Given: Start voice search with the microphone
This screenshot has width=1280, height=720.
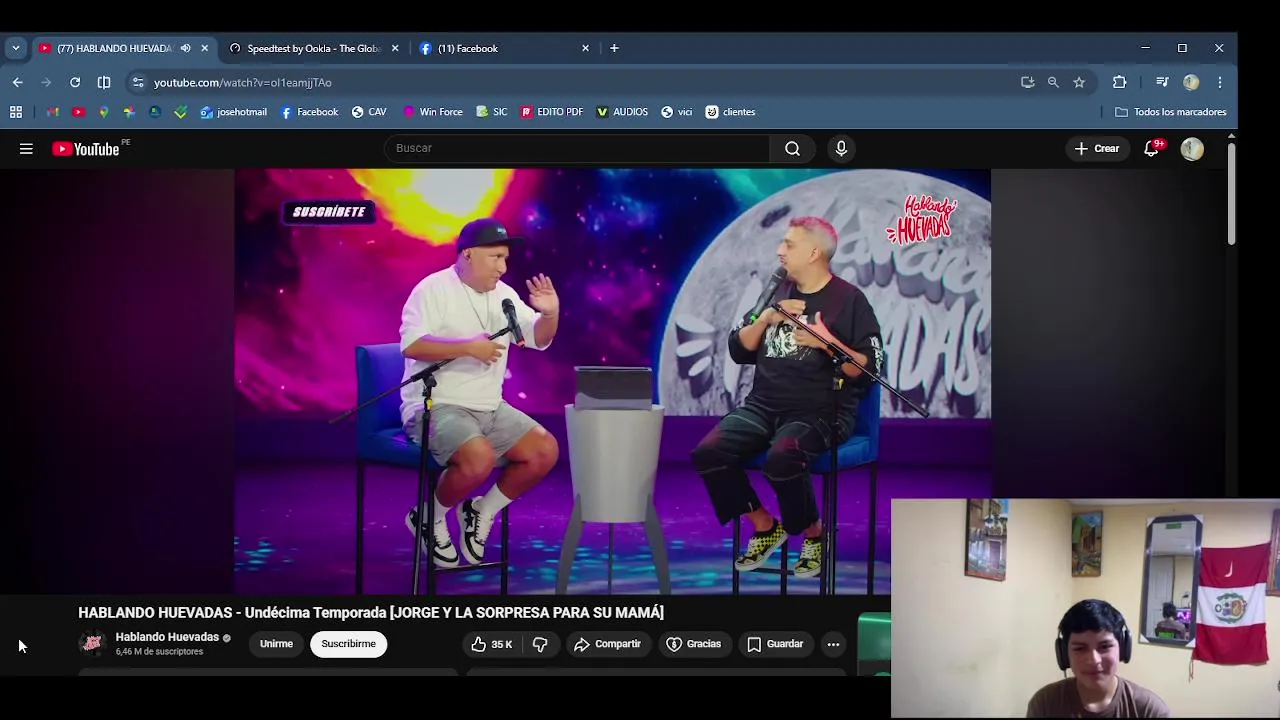Looking at the screenshot, I should pos(841,149).
